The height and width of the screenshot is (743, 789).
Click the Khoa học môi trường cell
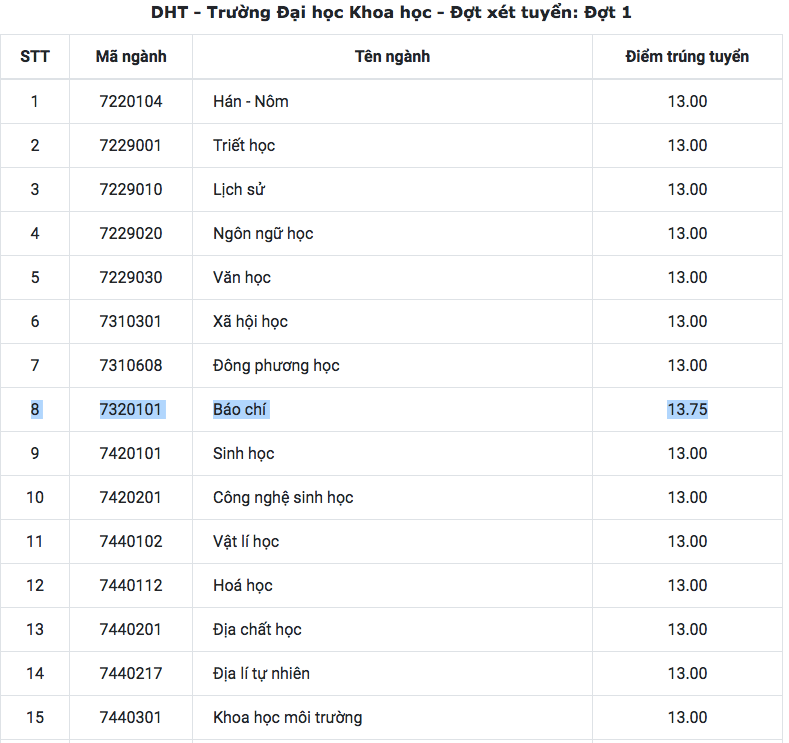coord(287,717)
